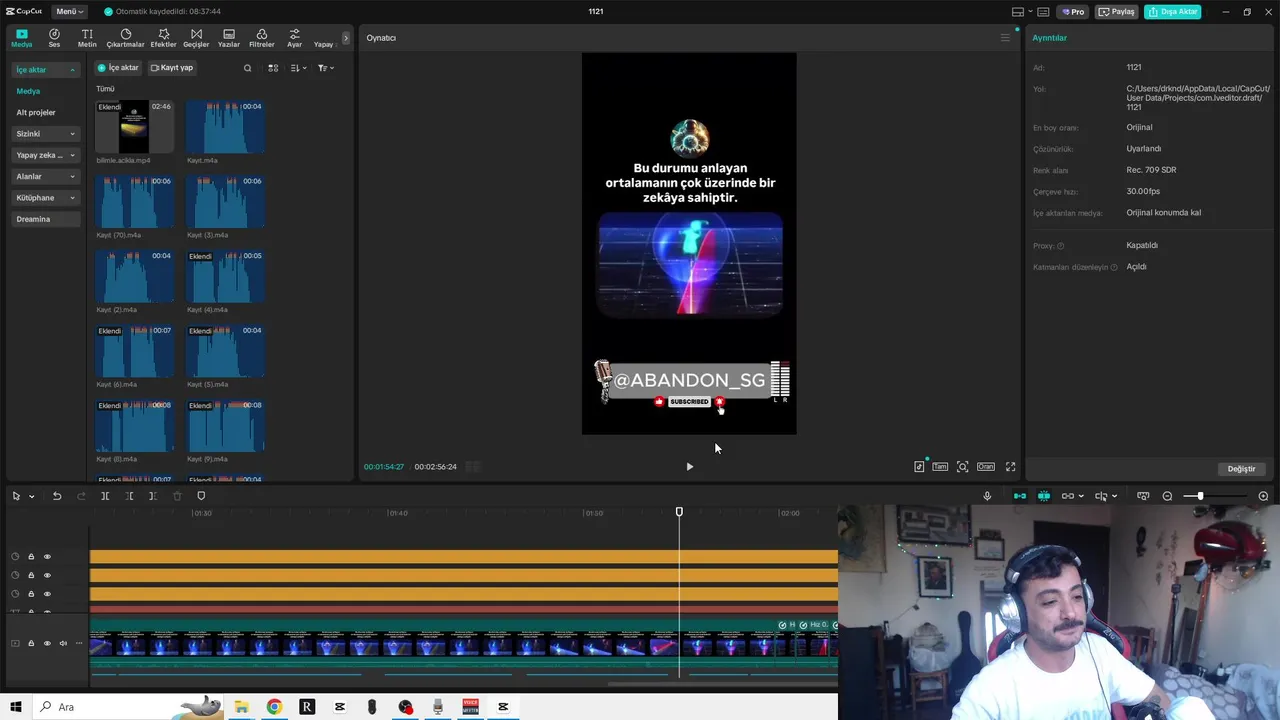Viewport: 1280px width, 720px height.
Task: Delete clip right of the playhead
Action: [x=152, y=496]
